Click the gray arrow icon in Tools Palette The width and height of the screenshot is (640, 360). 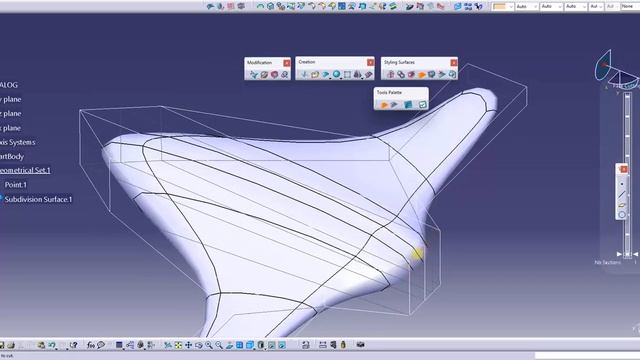394,105
